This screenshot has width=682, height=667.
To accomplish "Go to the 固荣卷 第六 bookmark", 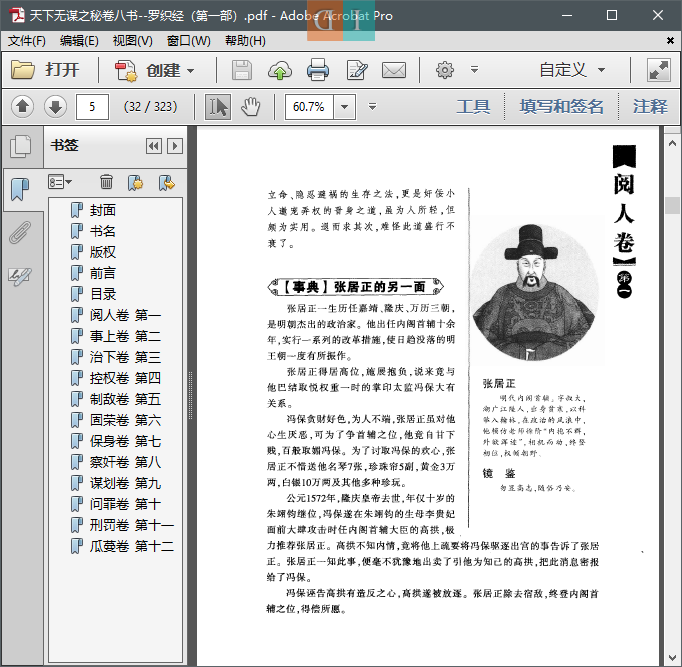I will coord(125,420).
